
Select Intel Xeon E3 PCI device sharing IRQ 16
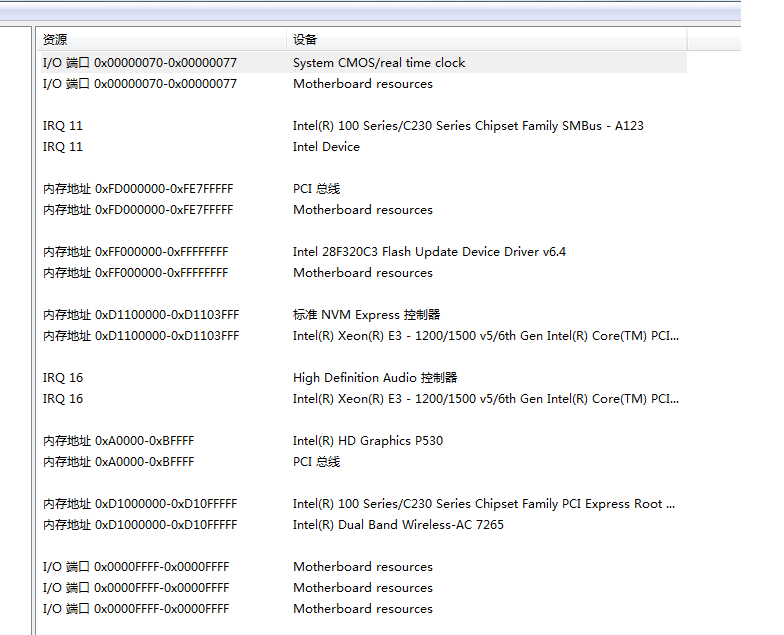pos(486,399)
